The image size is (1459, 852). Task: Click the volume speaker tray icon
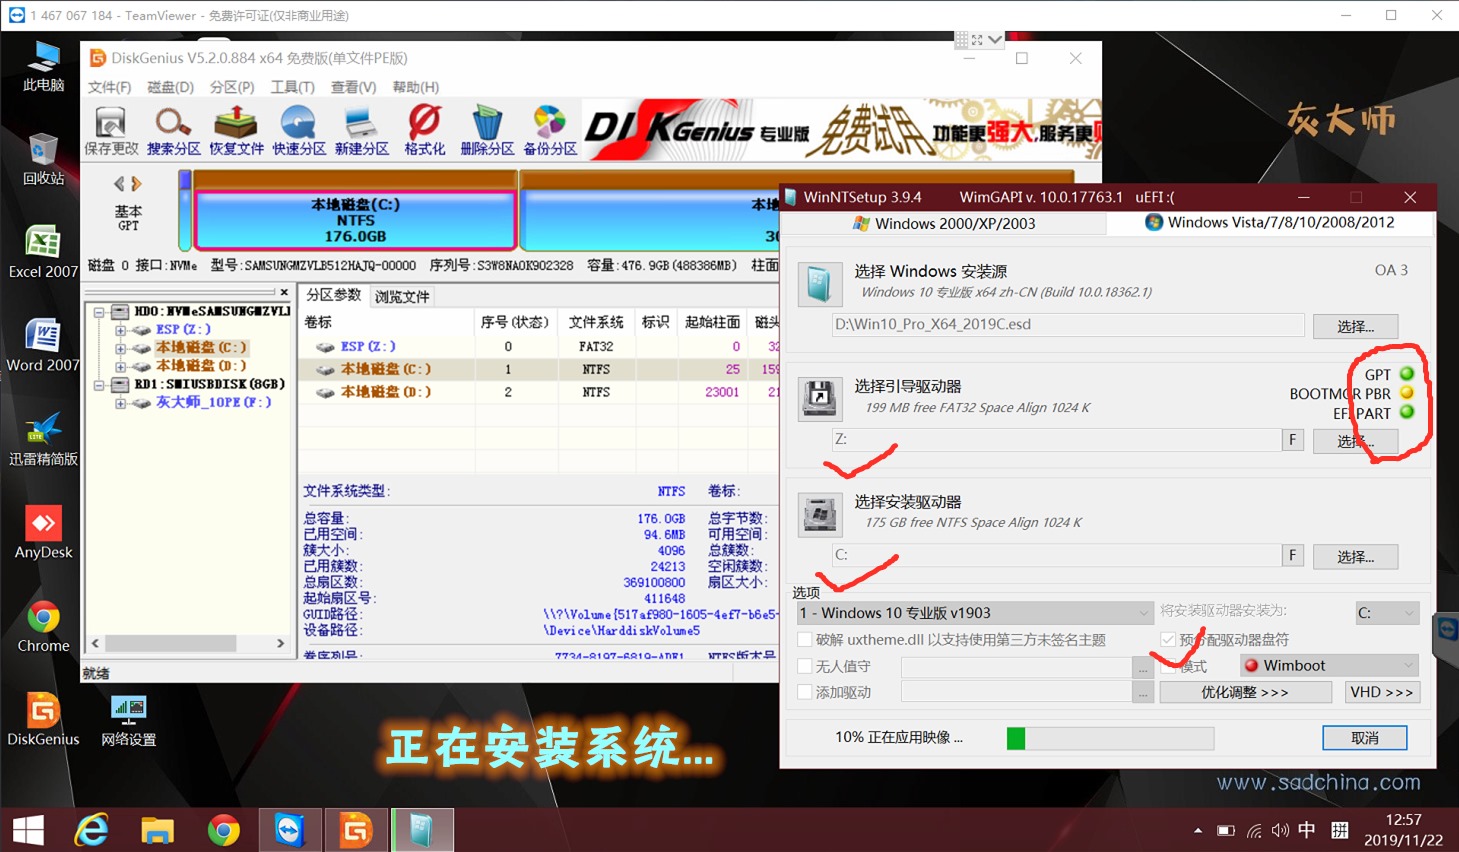coord(1280,831)
